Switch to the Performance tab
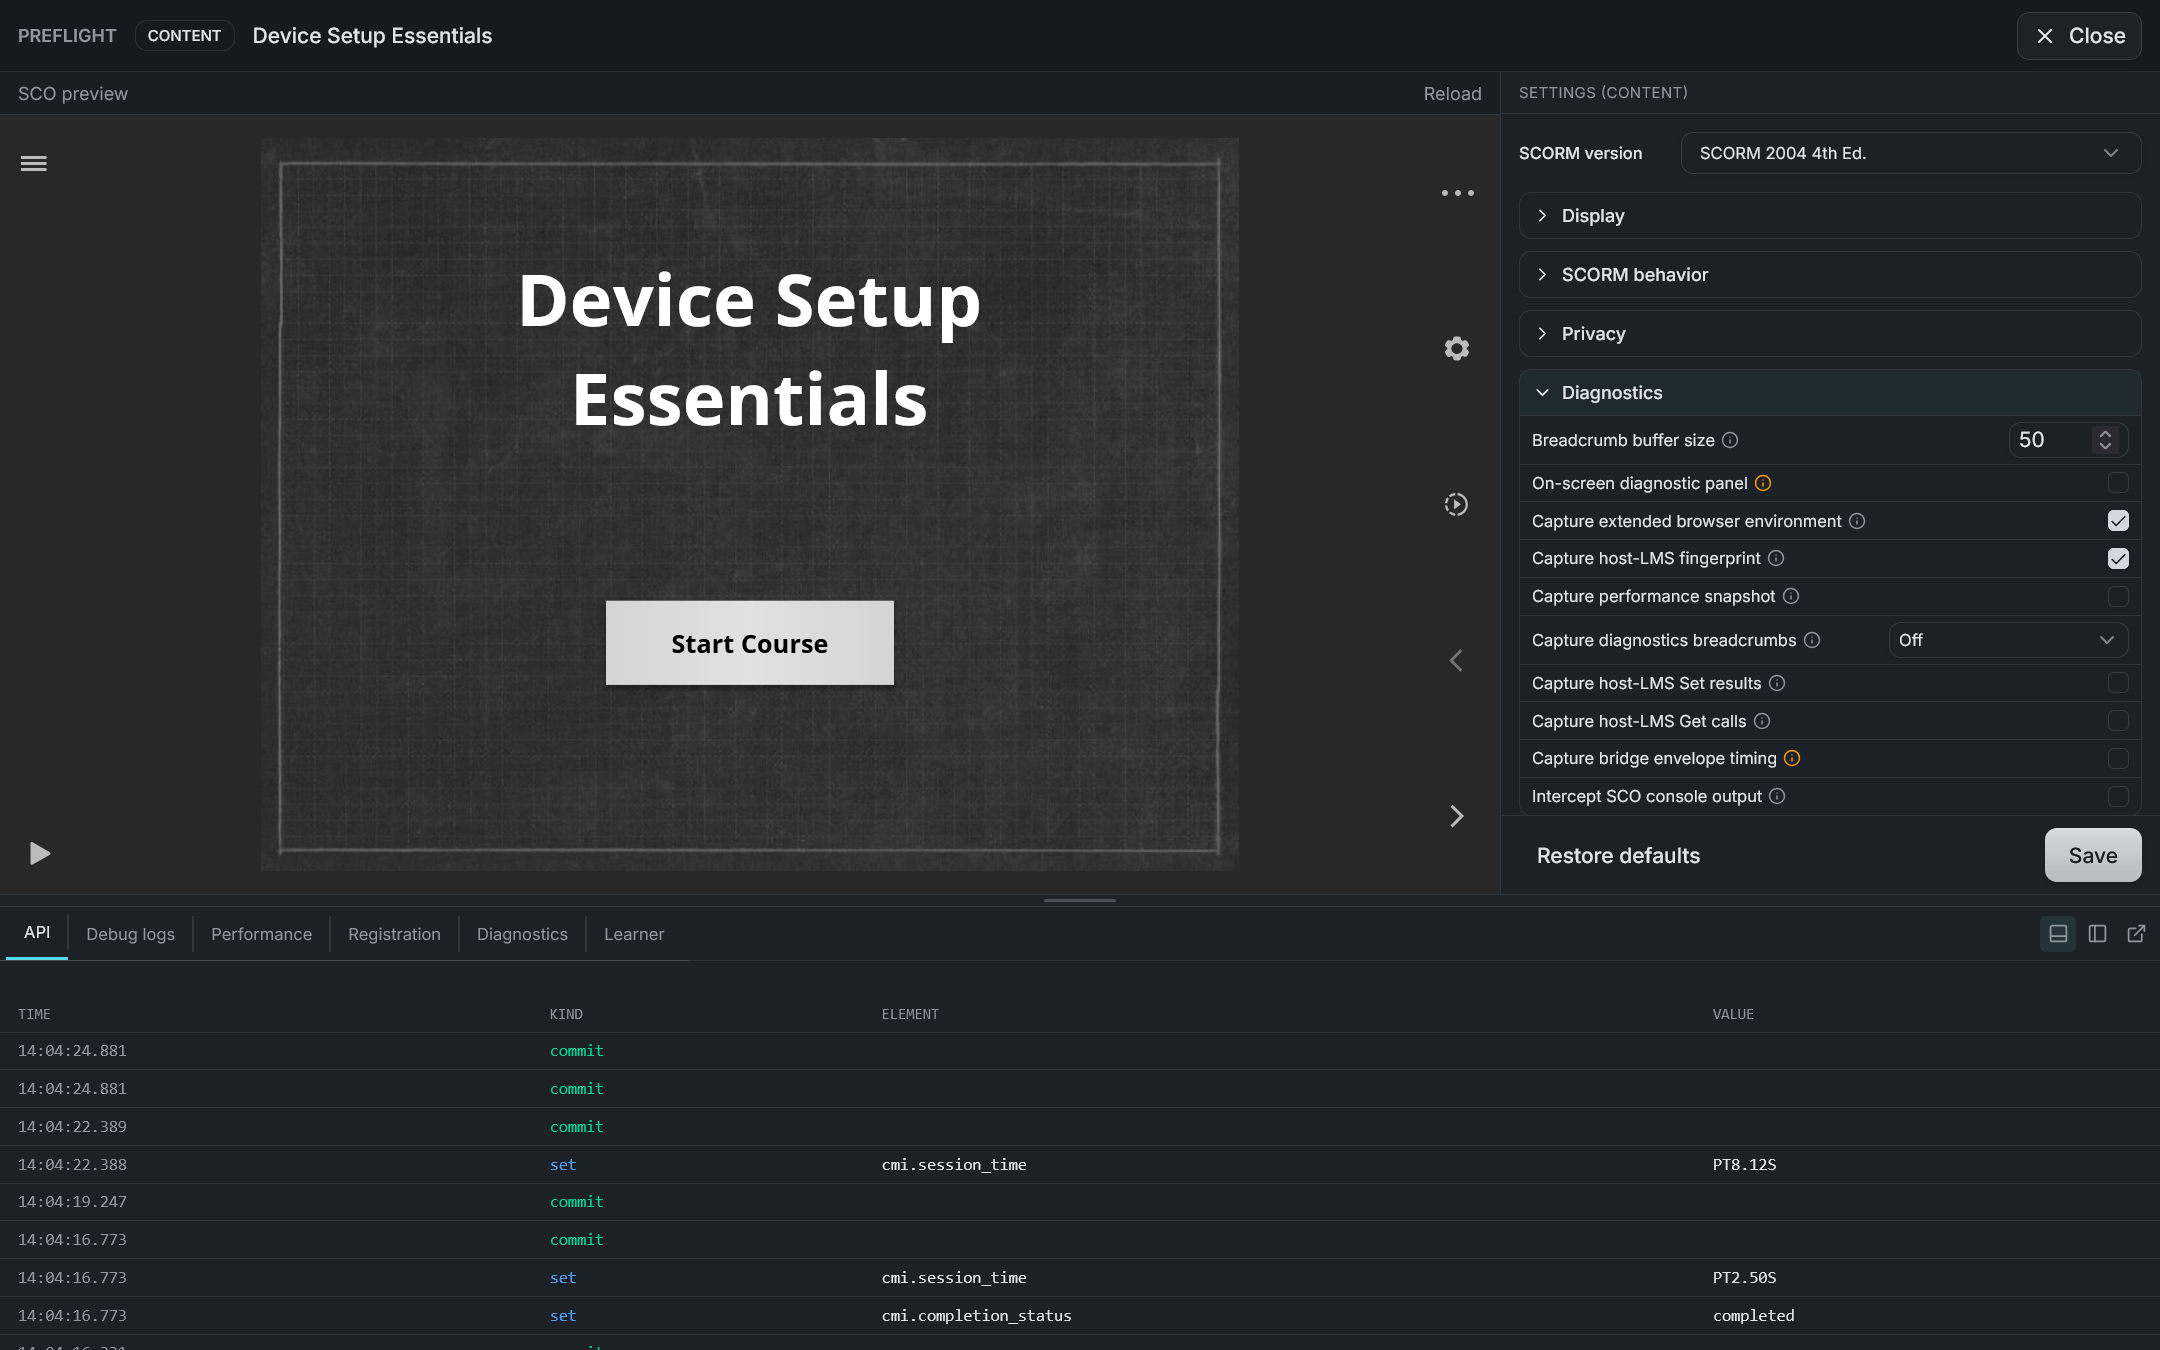This screenshot has width=2160, height=1350. (x=261, y=934)
